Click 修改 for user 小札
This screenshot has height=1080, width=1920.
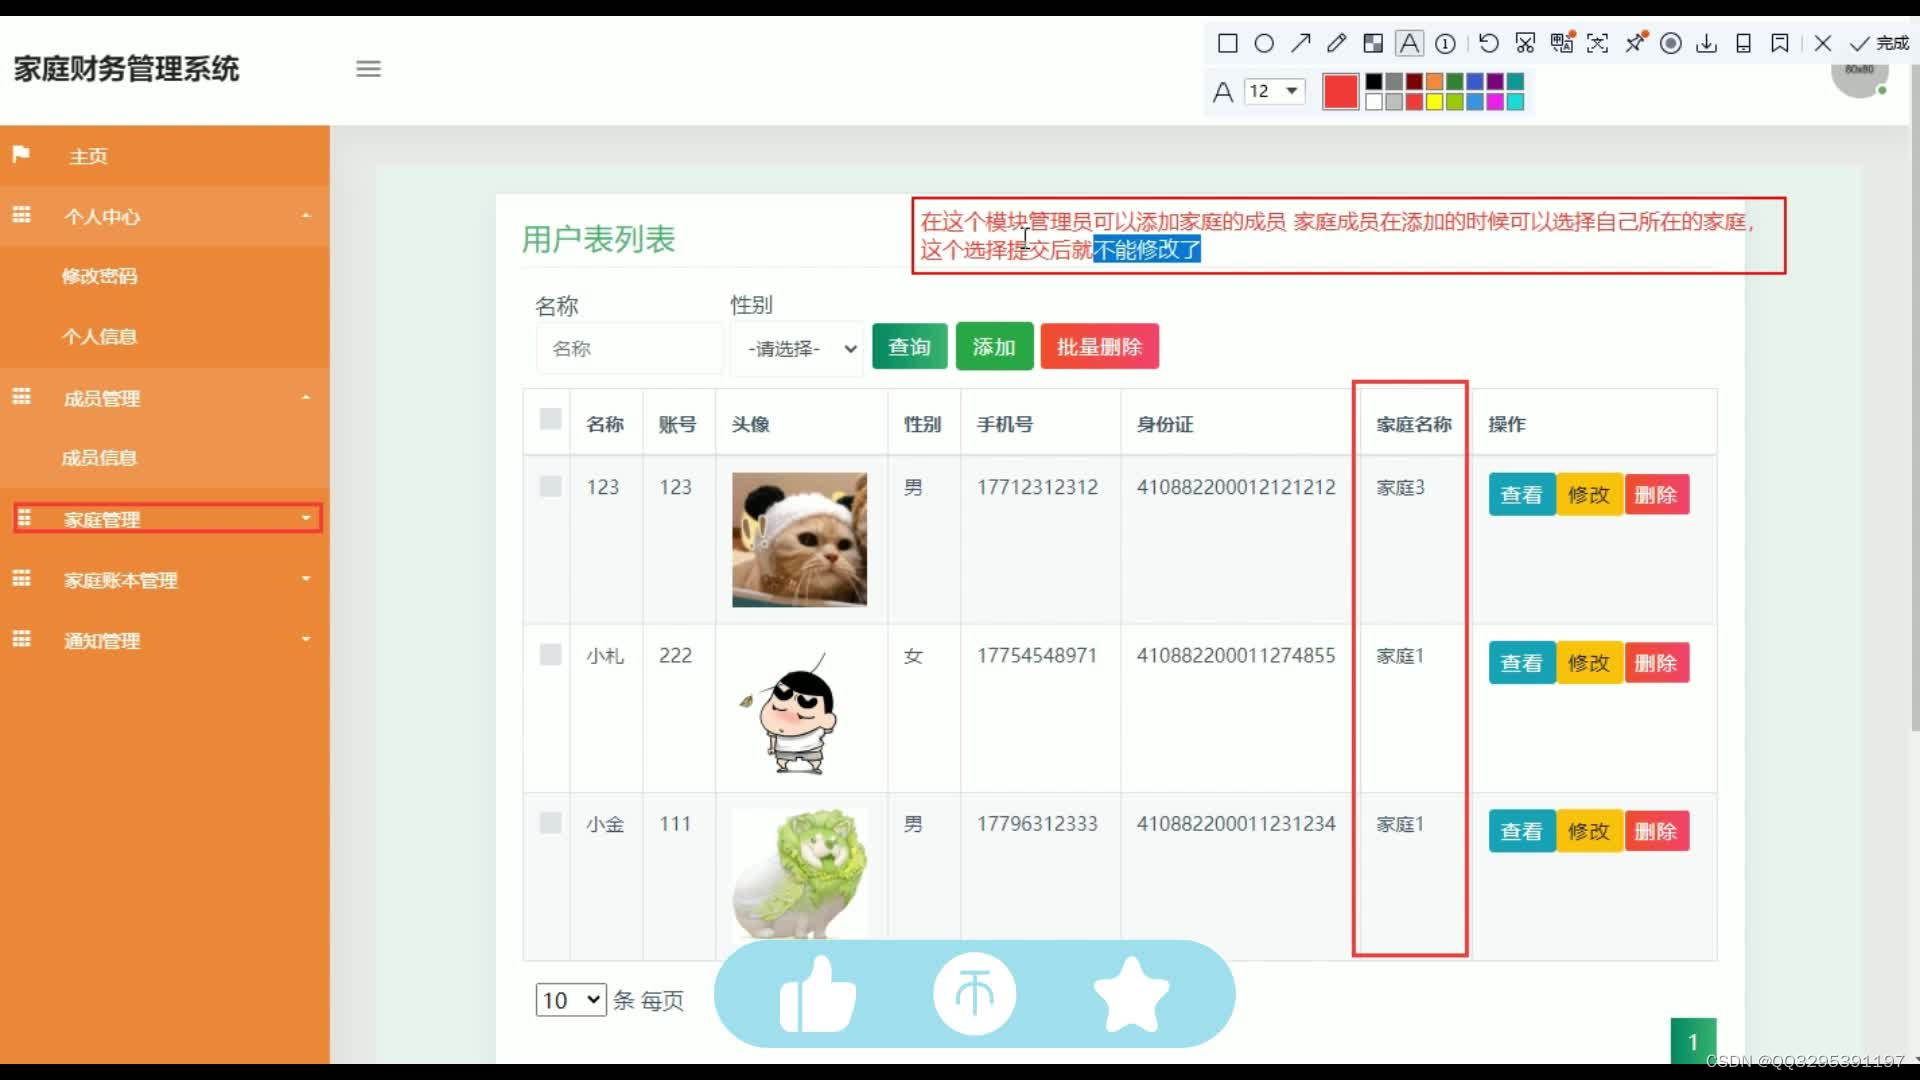[x=1588, y=663]
